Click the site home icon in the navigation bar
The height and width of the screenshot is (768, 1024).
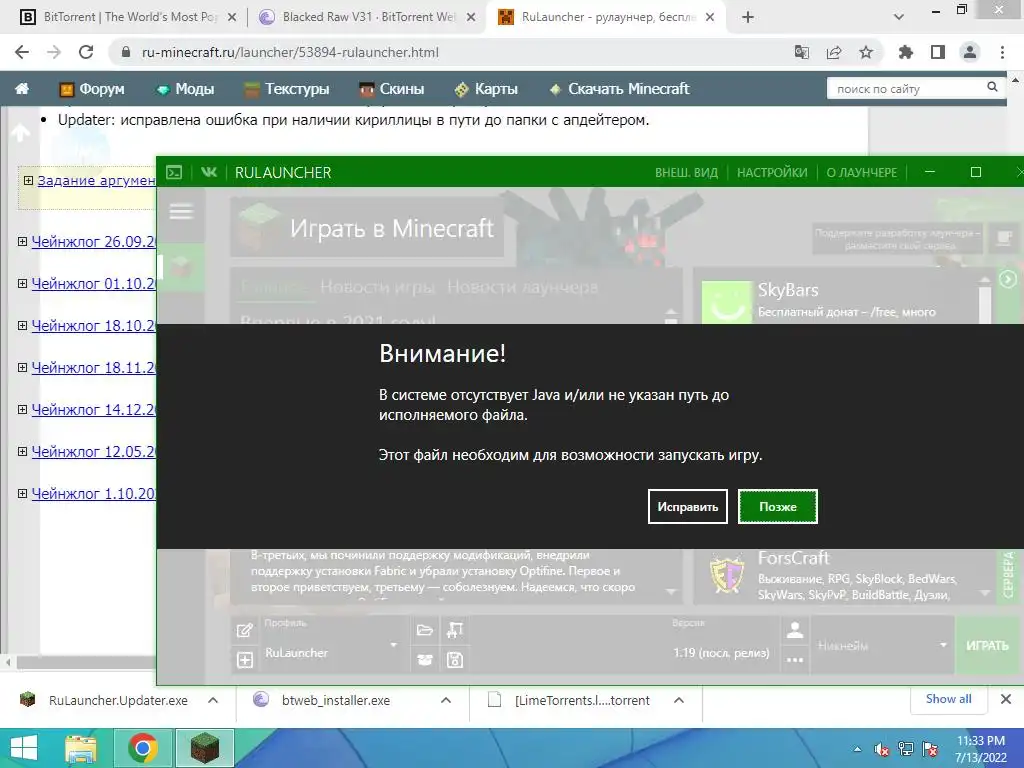(22, 88)
